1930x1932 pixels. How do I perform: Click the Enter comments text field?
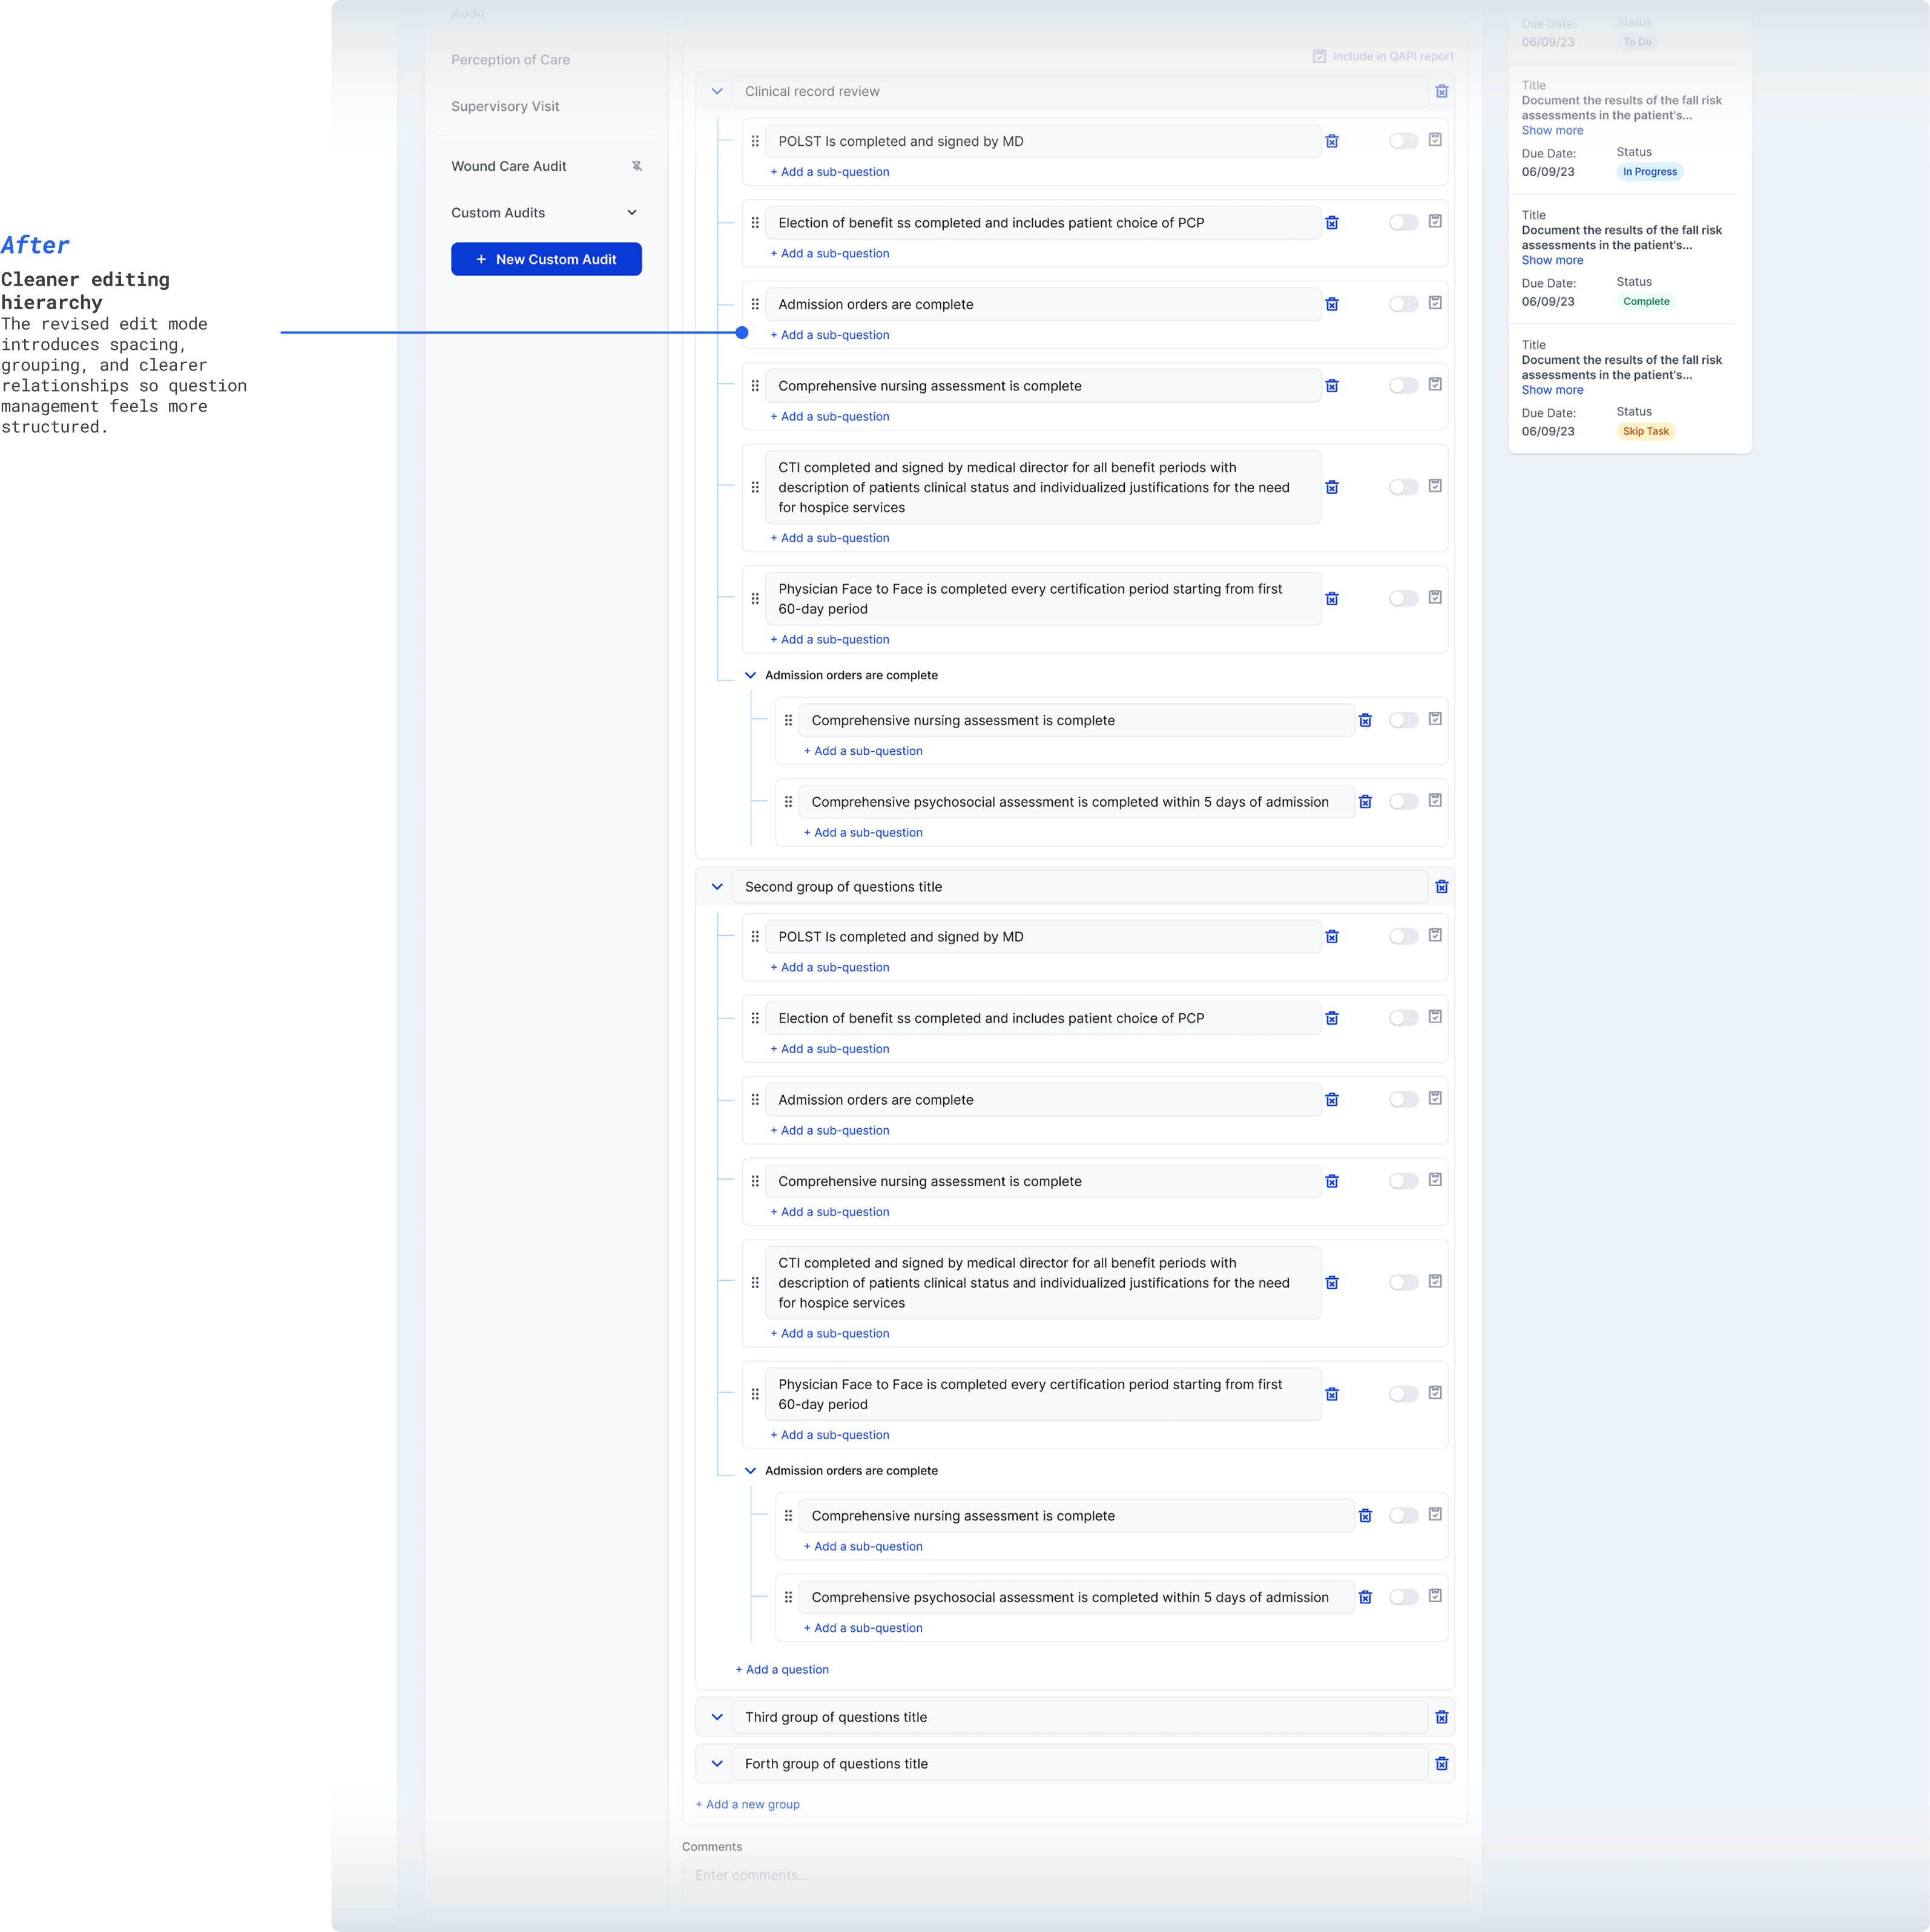[1074, 1875]
